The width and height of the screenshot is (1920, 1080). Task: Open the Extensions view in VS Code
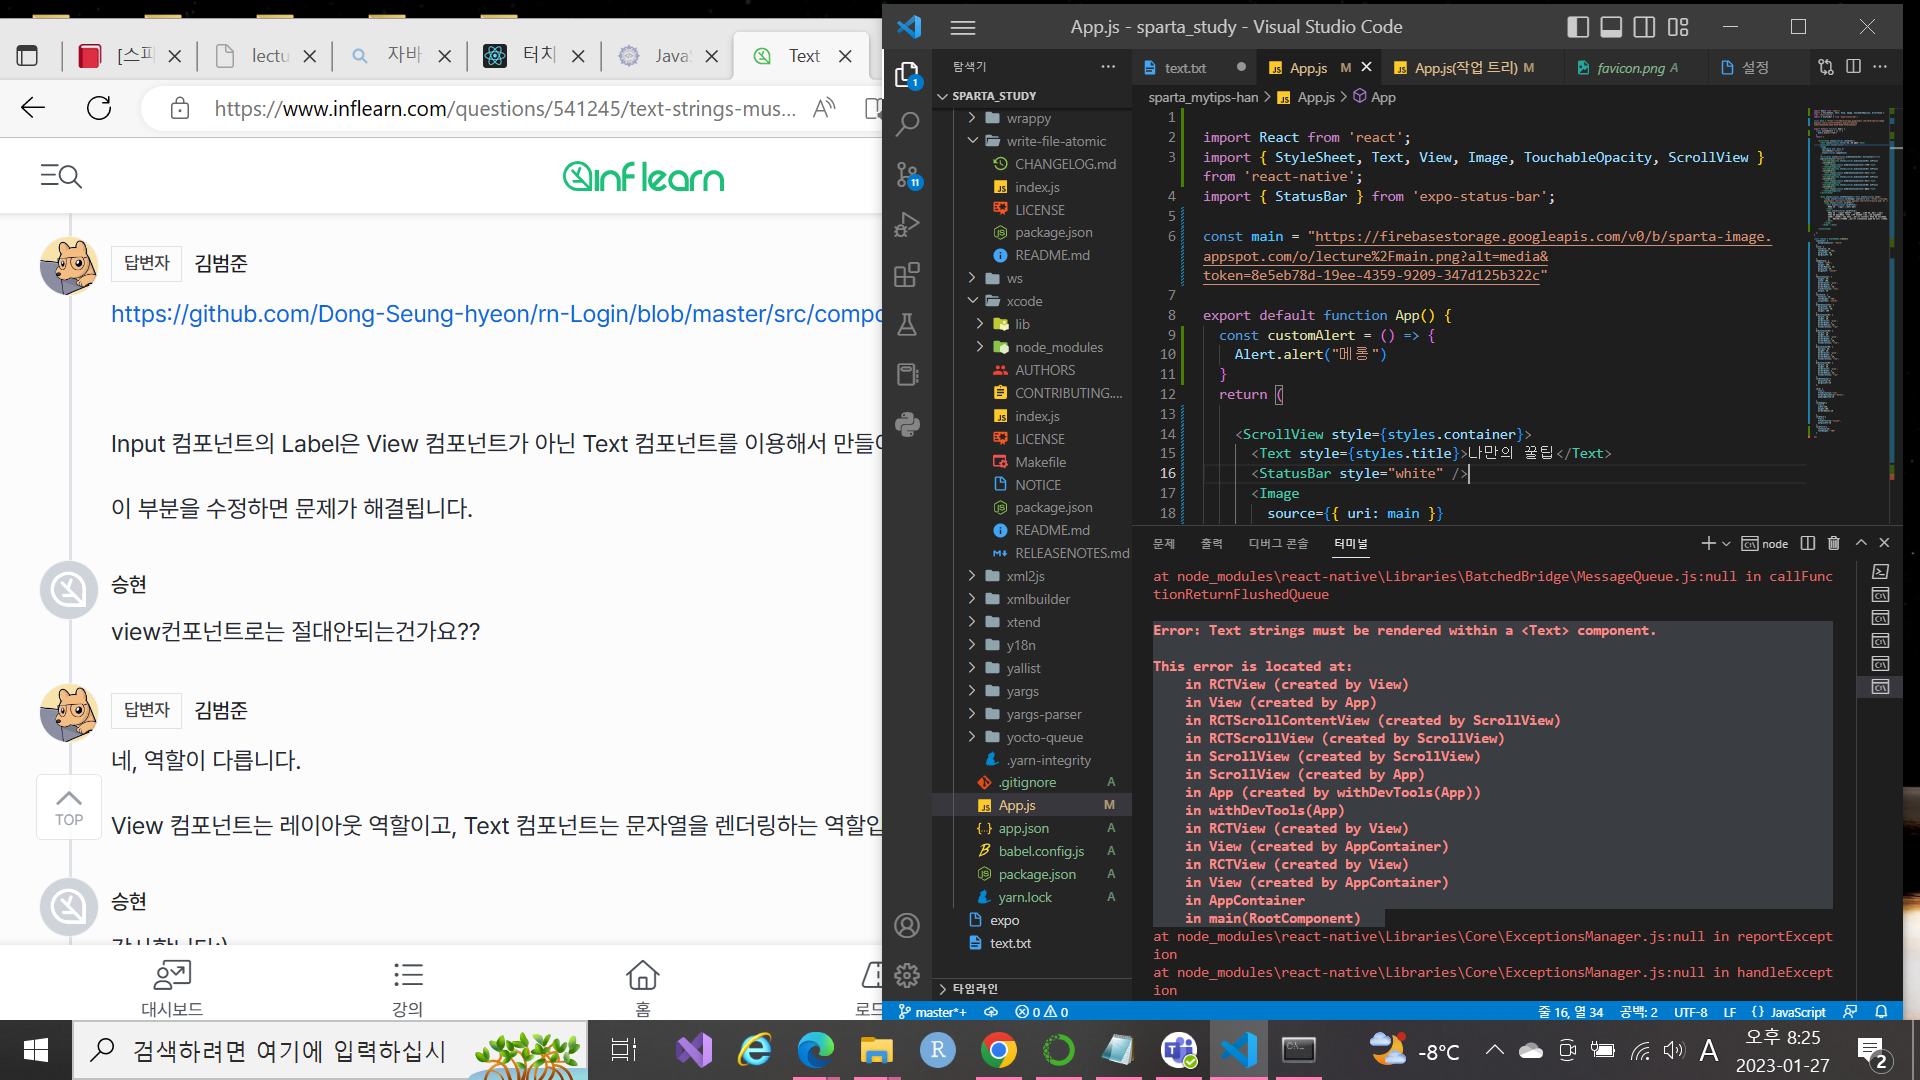point(907,275)
